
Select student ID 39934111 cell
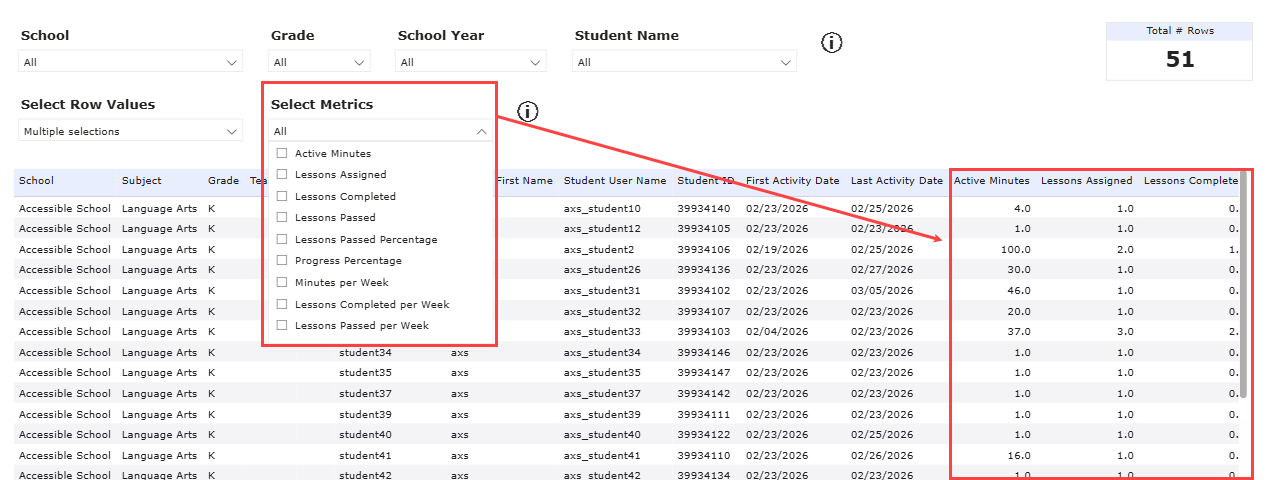pyautogui.click(x=704, y=415)
